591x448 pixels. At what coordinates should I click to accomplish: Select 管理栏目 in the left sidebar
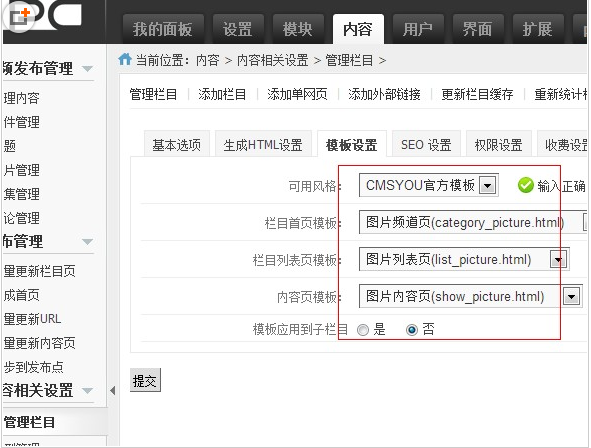click(29, 422)
